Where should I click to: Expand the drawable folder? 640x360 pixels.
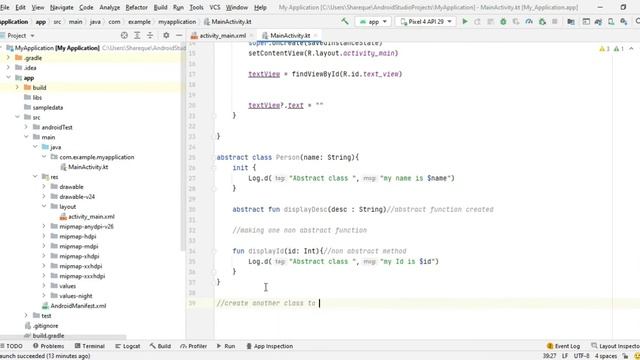click(44, 187)
